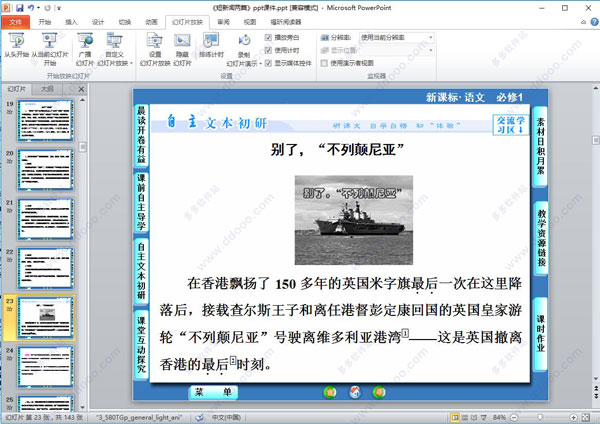This screenshot has height=424, width=600.
Task: Start Slide Show from status bar icon
Action: [484, 417]
